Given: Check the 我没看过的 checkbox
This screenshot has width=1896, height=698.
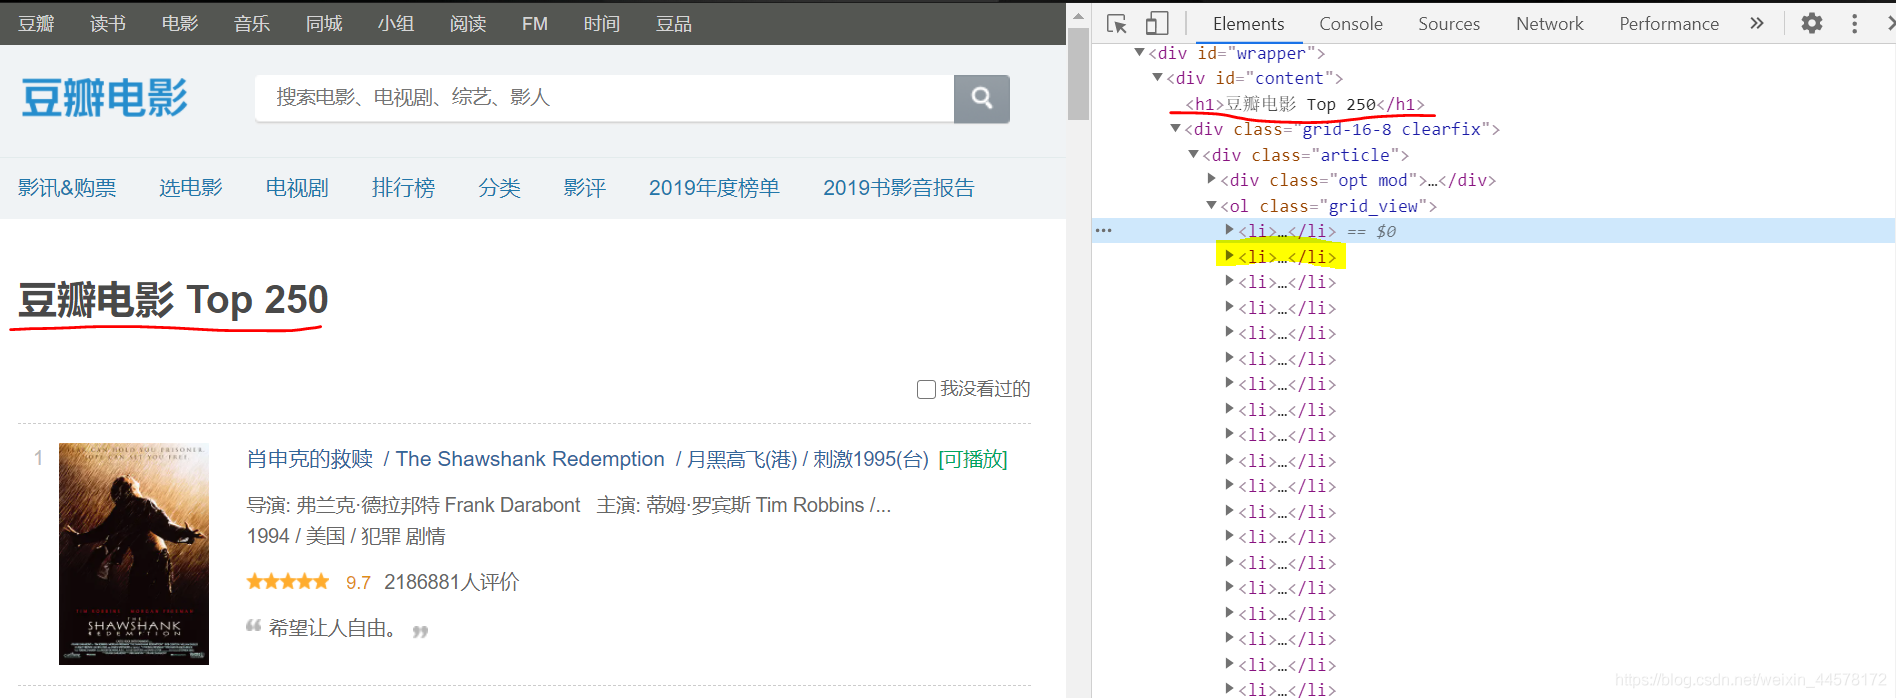Looking at the screenshot, I should coord(926,389).
